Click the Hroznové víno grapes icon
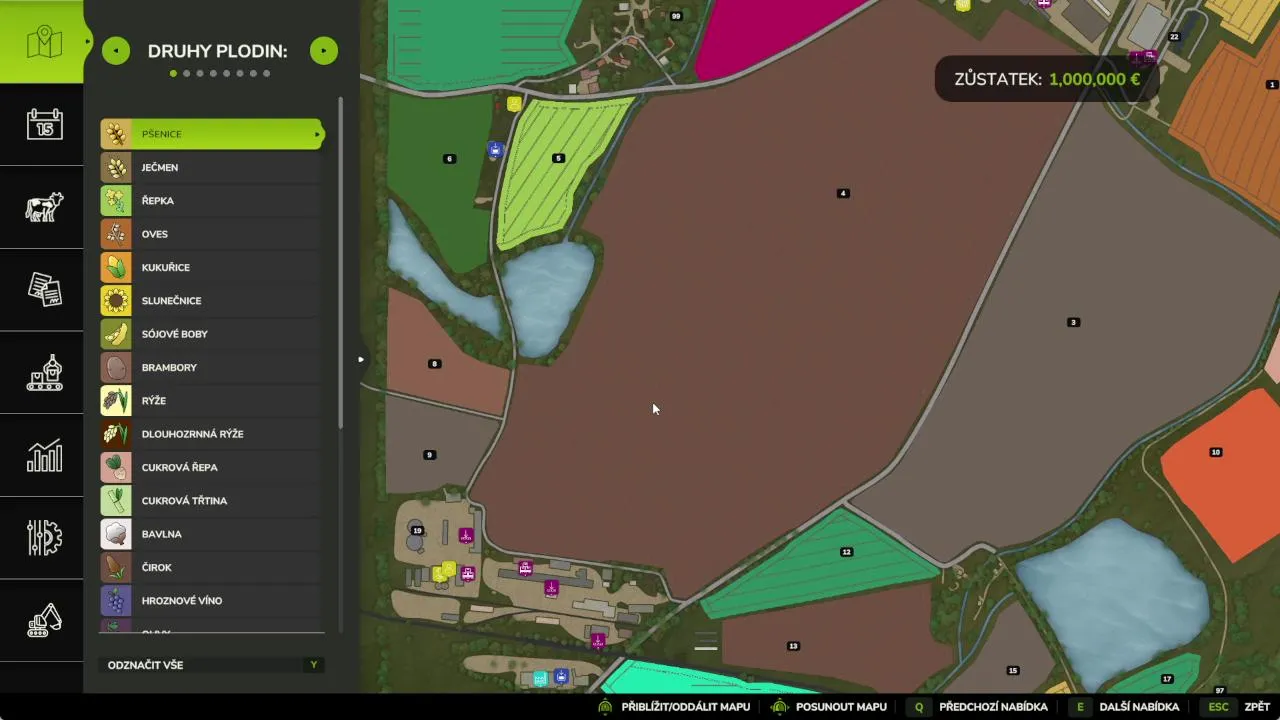 [116, 600]
